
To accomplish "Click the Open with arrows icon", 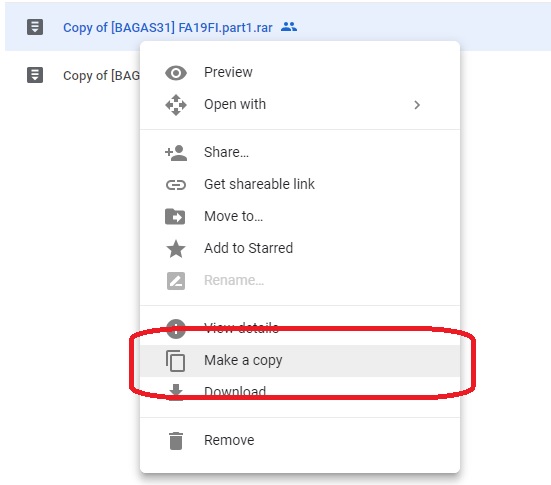I will click(x=176, y=105).
